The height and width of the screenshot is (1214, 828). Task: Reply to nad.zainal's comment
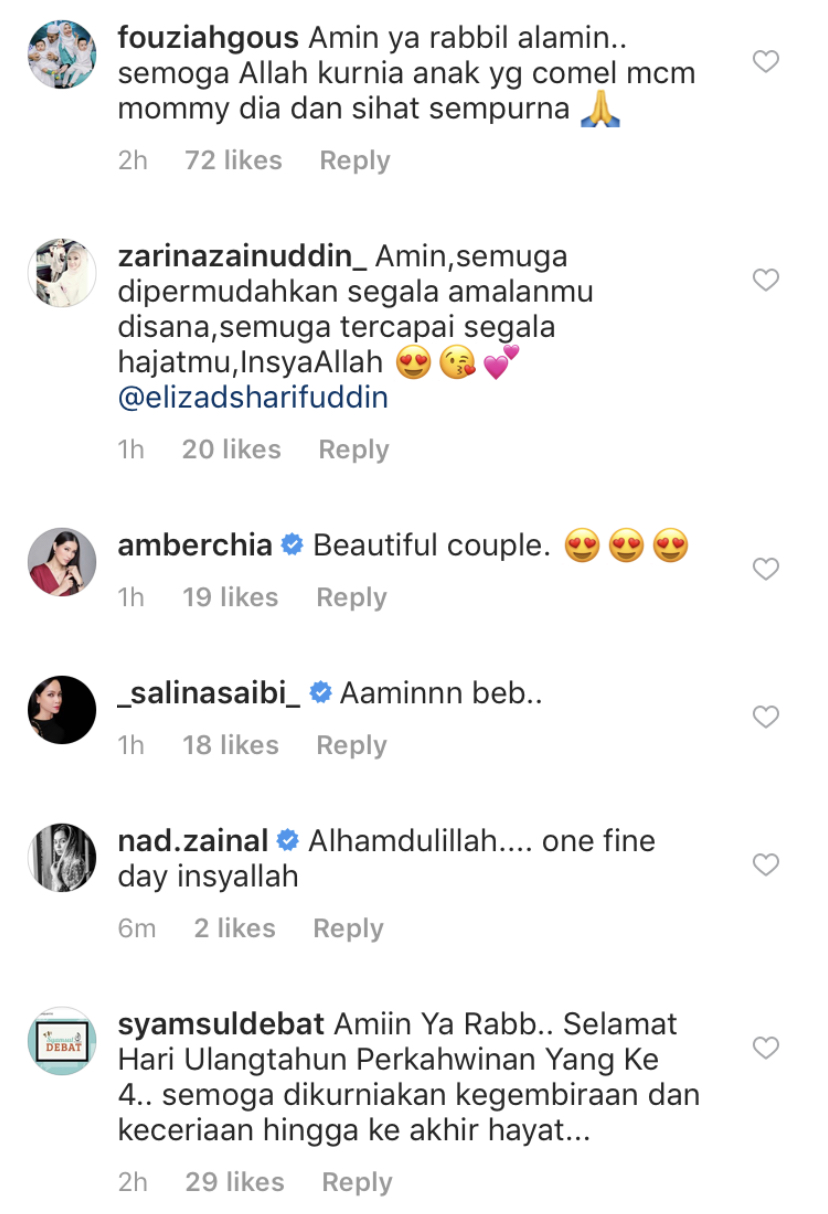point(348,929)
